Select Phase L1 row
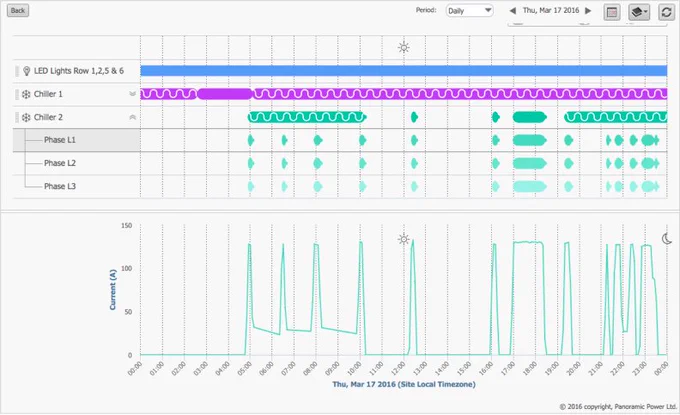Viewport: 680px width, 415px height. (x=77, y=140)
